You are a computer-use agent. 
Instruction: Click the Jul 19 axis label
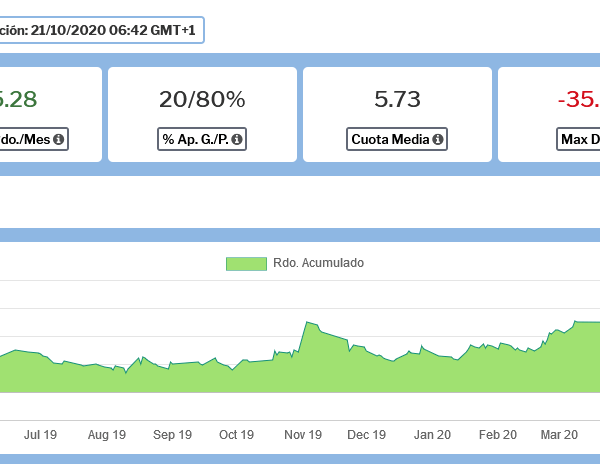(x=40, y=435)
